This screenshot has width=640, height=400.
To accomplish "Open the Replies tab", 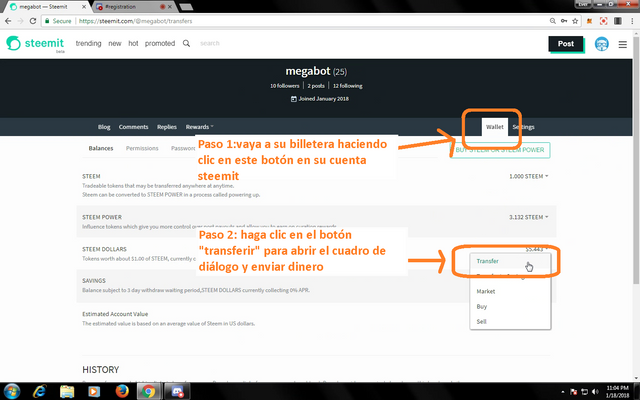I will 167,127.
